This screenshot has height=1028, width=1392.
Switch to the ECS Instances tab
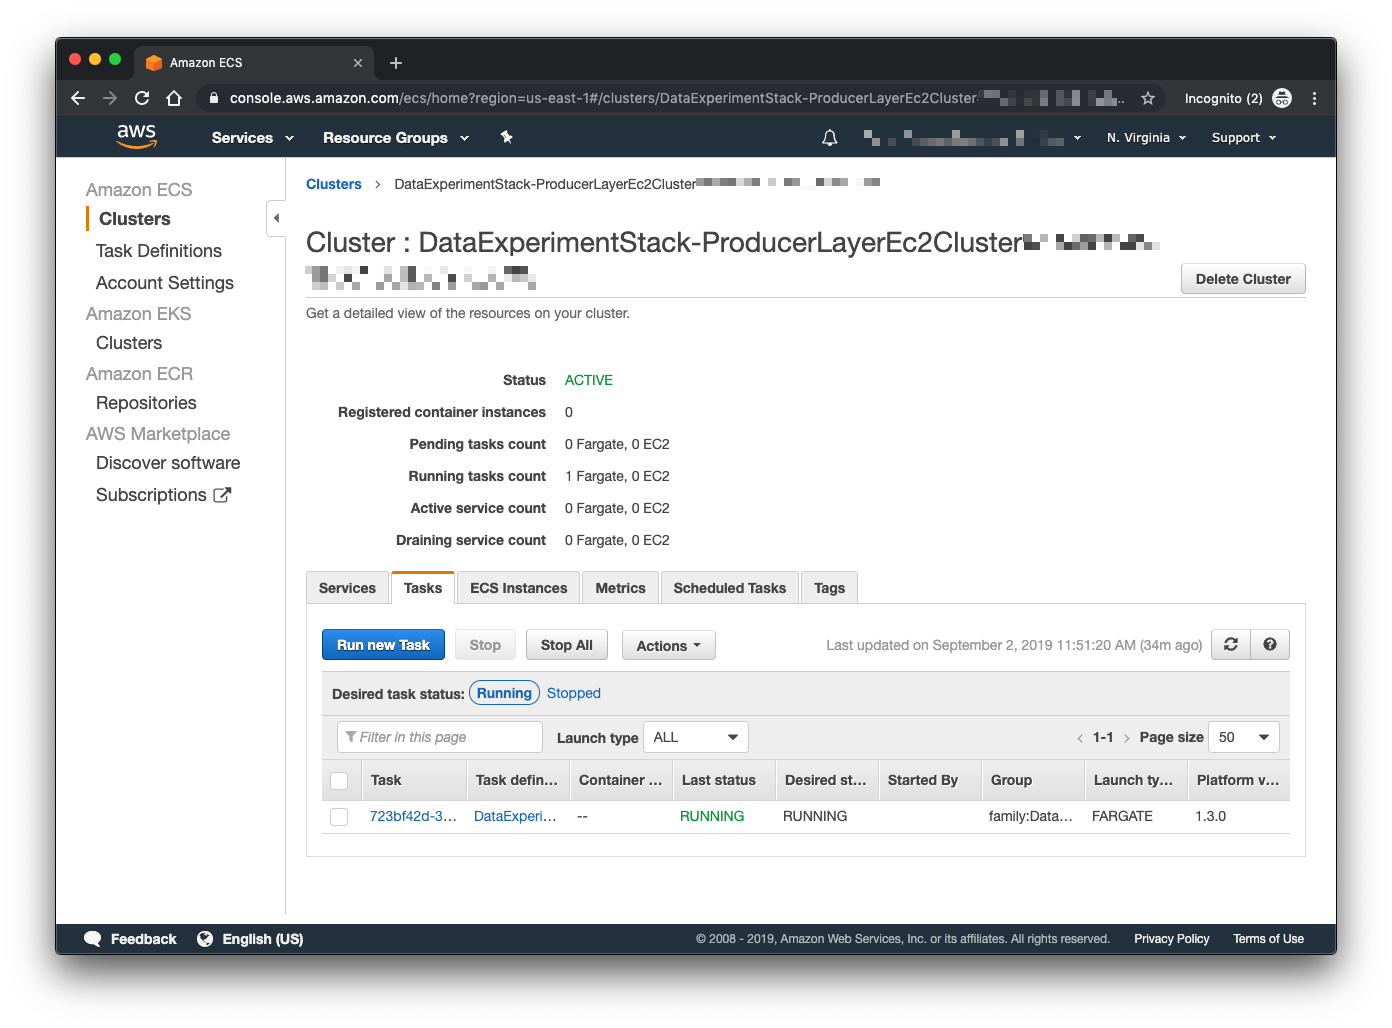tap(519, 588)
